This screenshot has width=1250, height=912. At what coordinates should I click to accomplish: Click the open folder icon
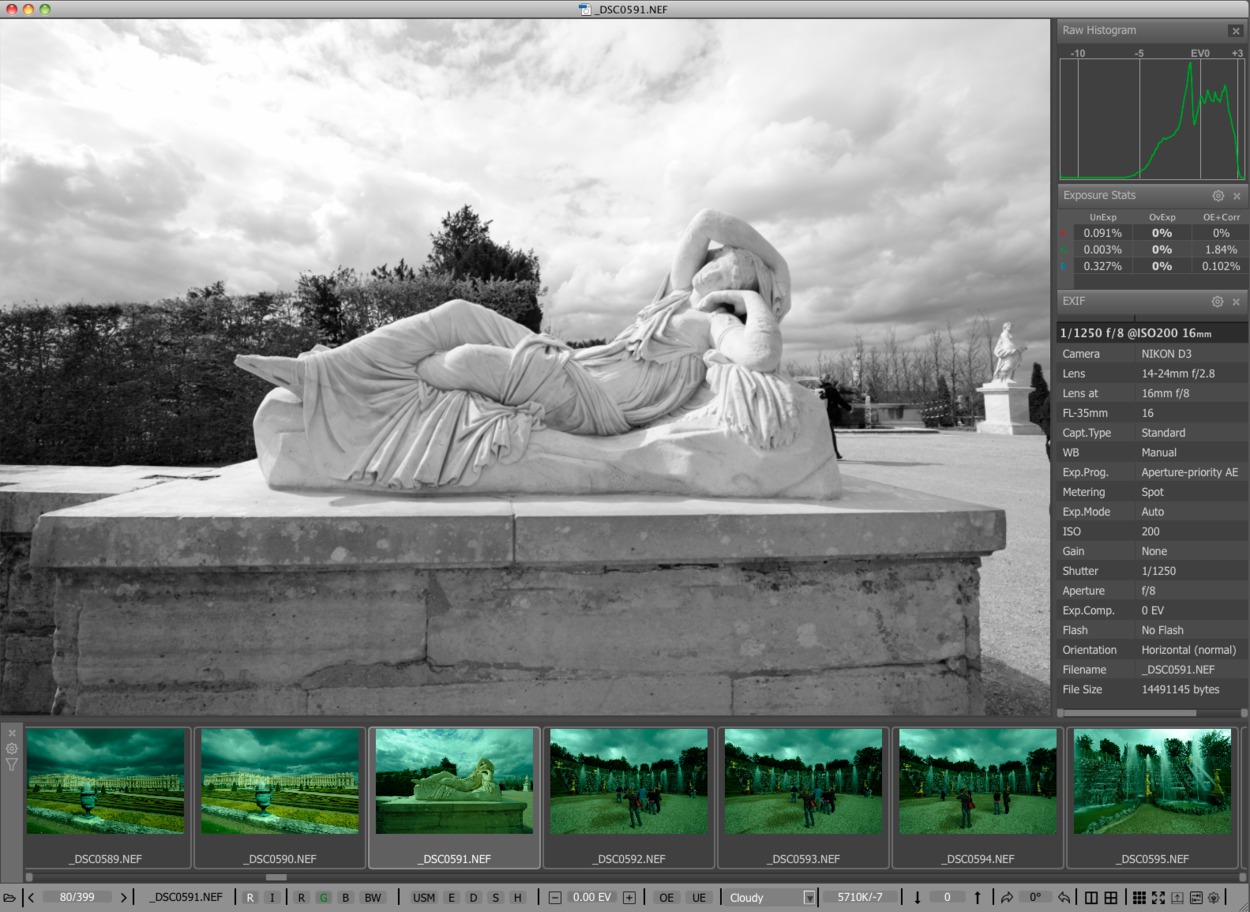coord(9,898)
